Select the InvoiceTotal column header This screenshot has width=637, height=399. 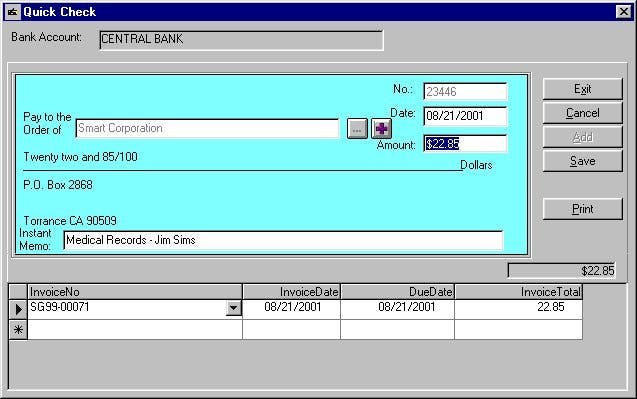(x=518, y=292)
